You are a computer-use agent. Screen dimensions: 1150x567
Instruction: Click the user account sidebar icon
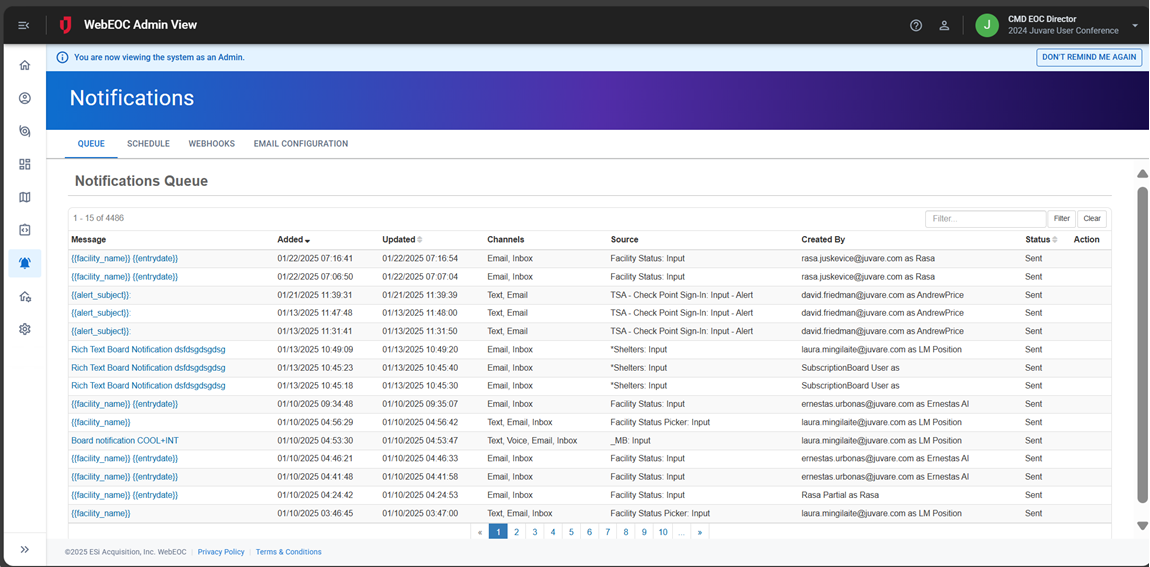[x=25, y=98]
